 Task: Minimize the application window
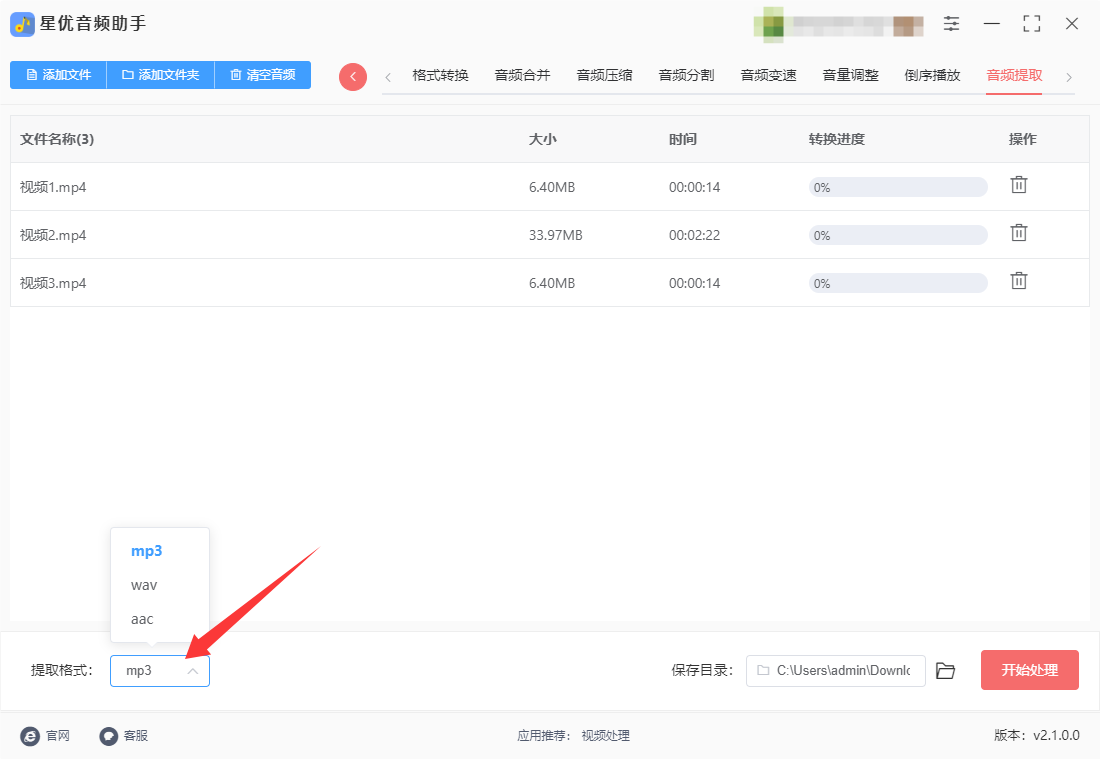coord(992,24)
